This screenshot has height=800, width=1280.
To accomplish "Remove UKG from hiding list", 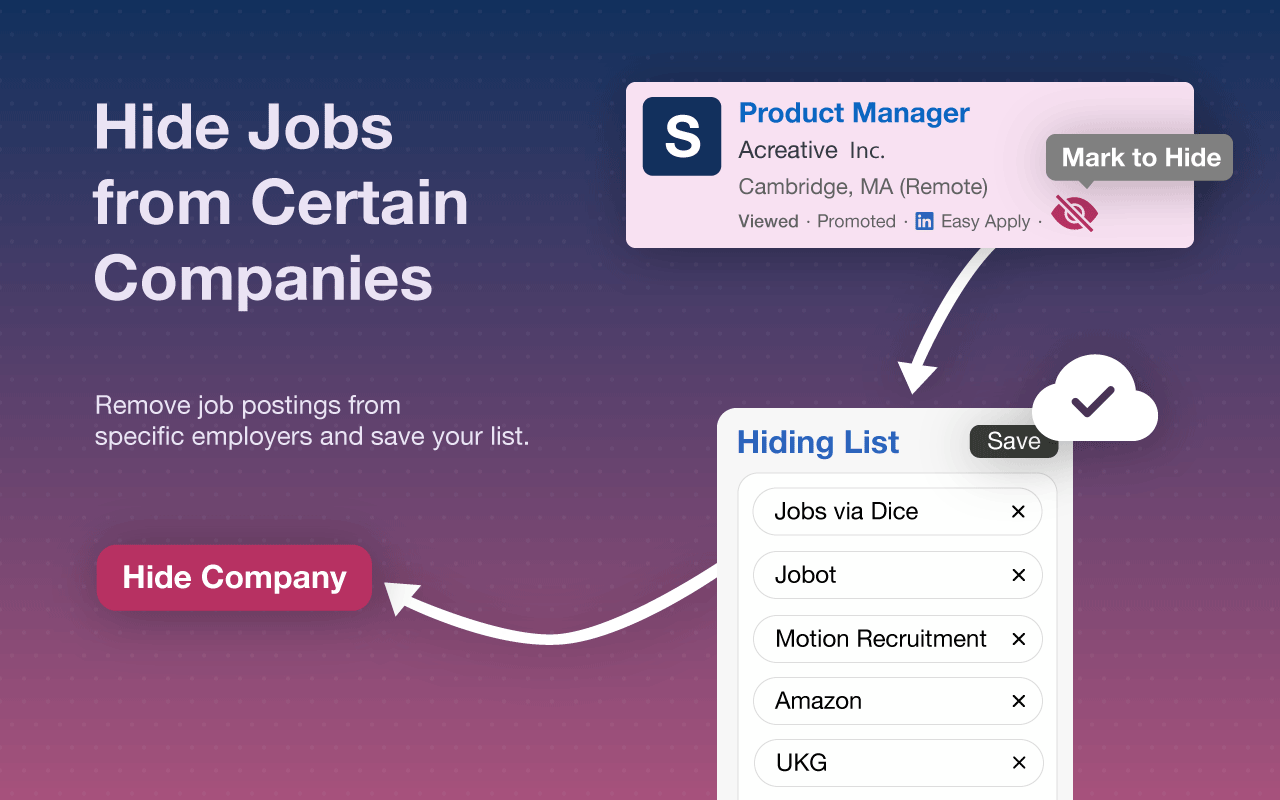I will pyautogui.click(x=1018, y=763).
